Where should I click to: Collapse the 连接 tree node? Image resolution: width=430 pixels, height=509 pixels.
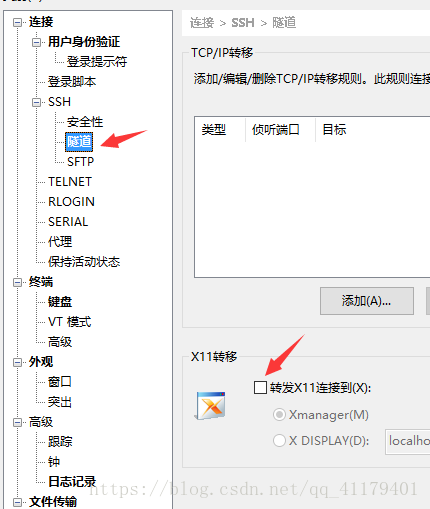click(x=17, y=22)
